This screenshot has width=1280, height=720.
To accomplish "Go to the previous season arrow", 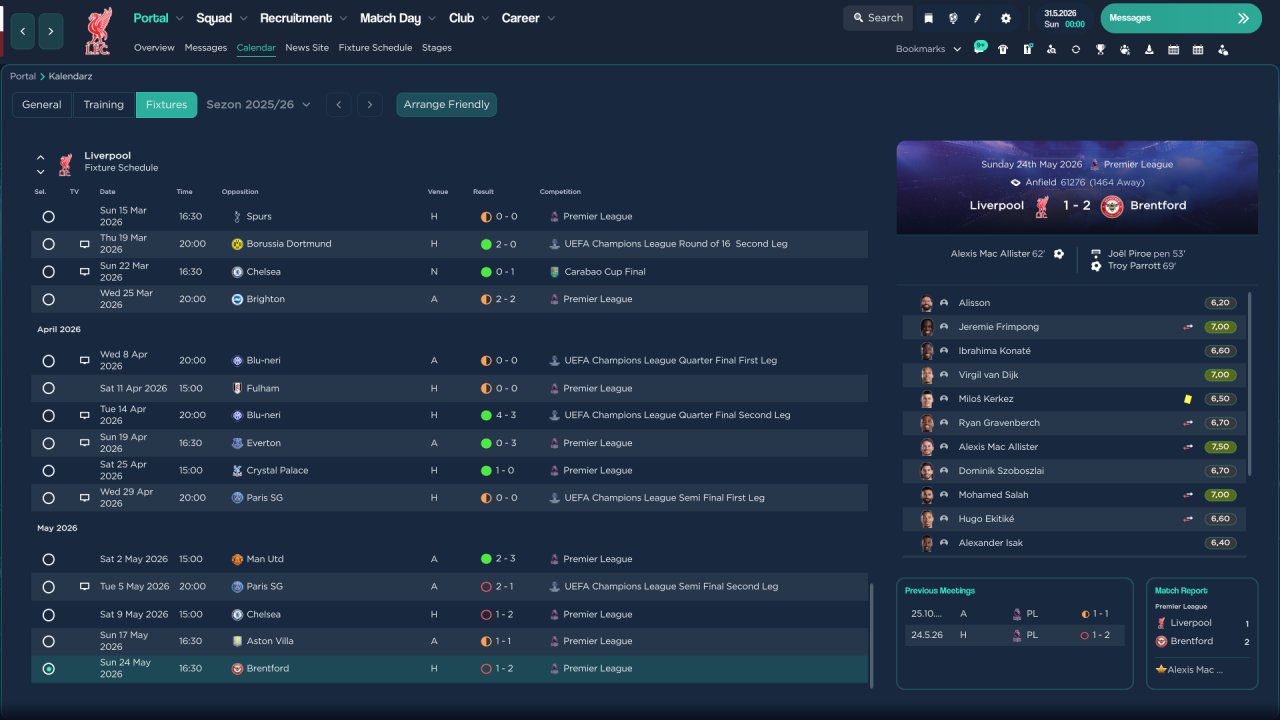I will click(339, 105).
